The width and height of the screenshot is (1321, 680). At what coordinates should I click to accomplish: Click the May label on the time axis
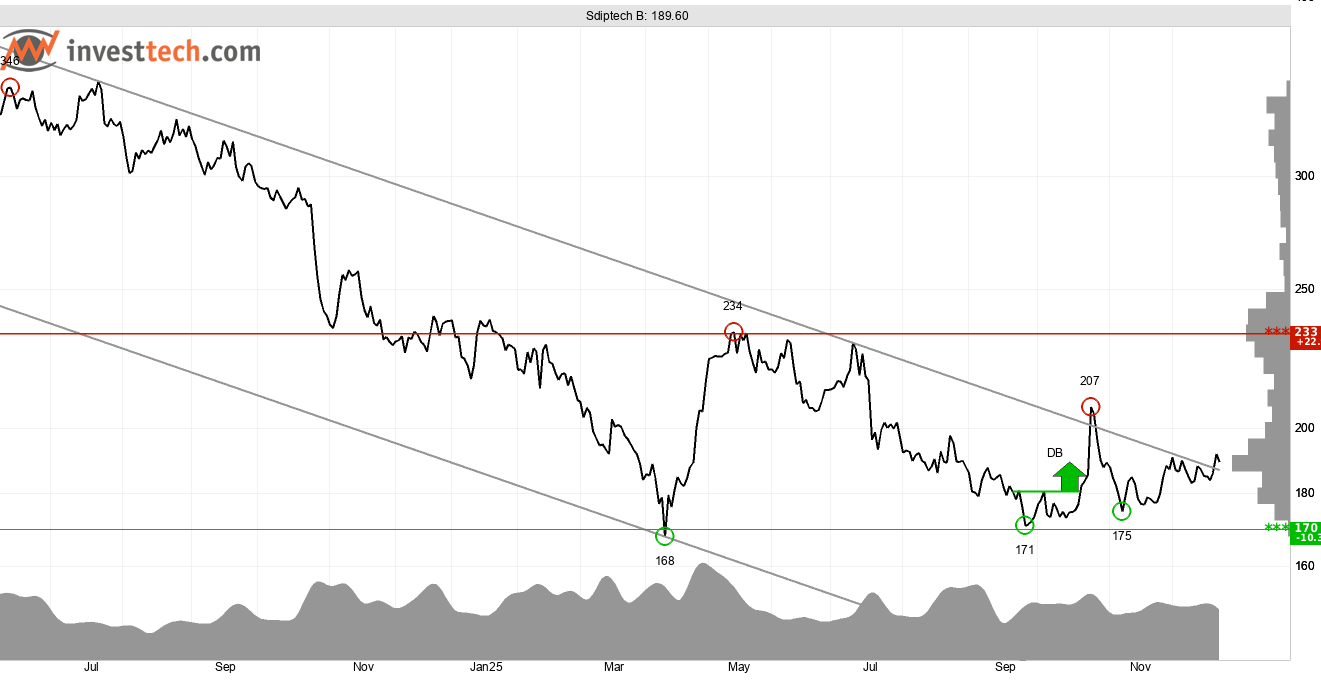point(738,666)
